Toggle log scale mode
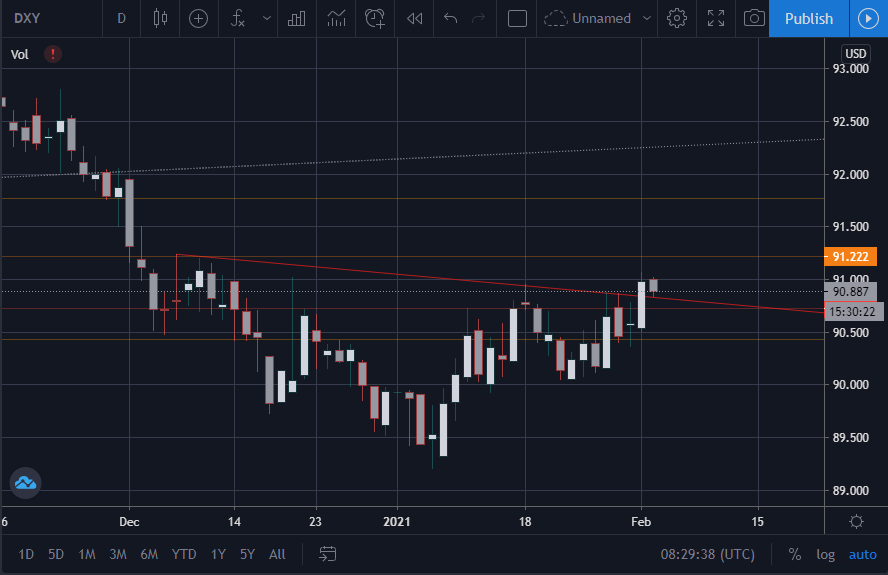The width and height of the screenshot is (888, 575). pos(826,554)
